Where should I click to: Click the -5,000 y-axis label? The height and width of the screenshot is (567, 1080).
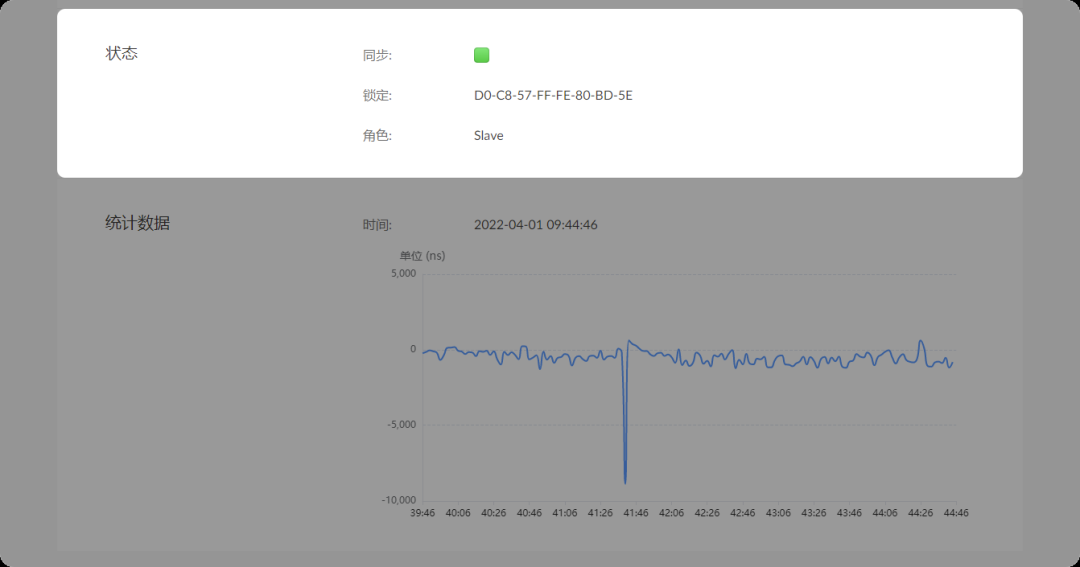click(x=399, y=425)
